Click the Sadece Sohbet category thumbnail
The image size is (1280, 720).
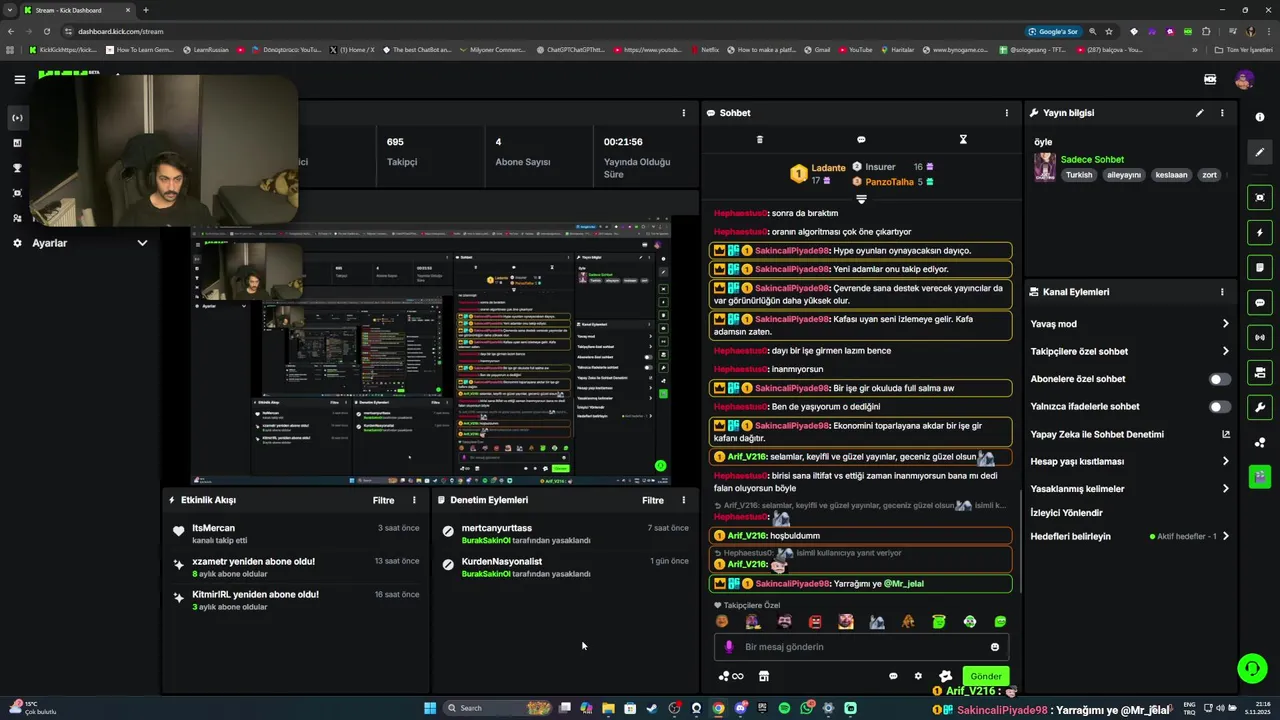coord(1045,167)
